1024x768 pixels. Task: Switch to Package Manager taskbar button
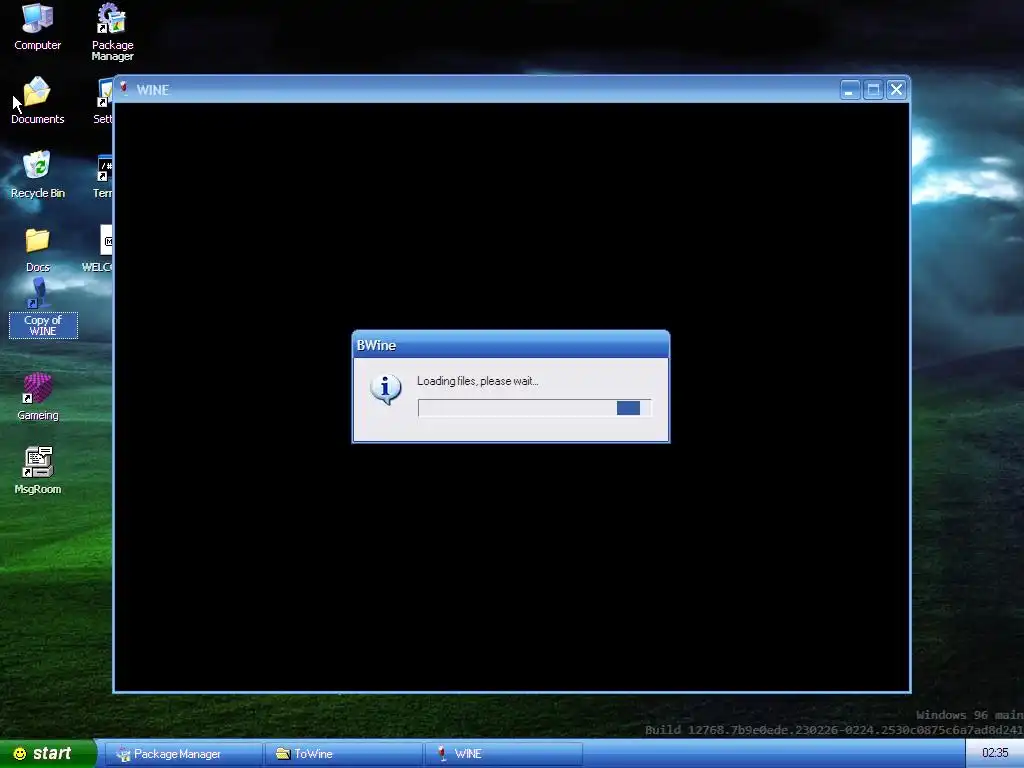click(183, 754)
